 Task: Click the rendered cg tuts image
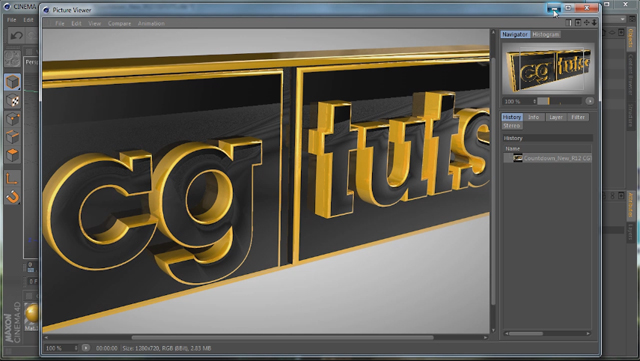pos(266,181)
